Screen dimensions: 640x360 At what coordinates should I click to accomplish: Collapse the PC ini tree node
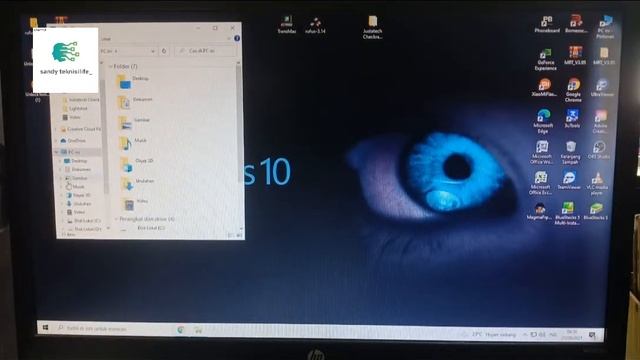(x=56, y=152)
